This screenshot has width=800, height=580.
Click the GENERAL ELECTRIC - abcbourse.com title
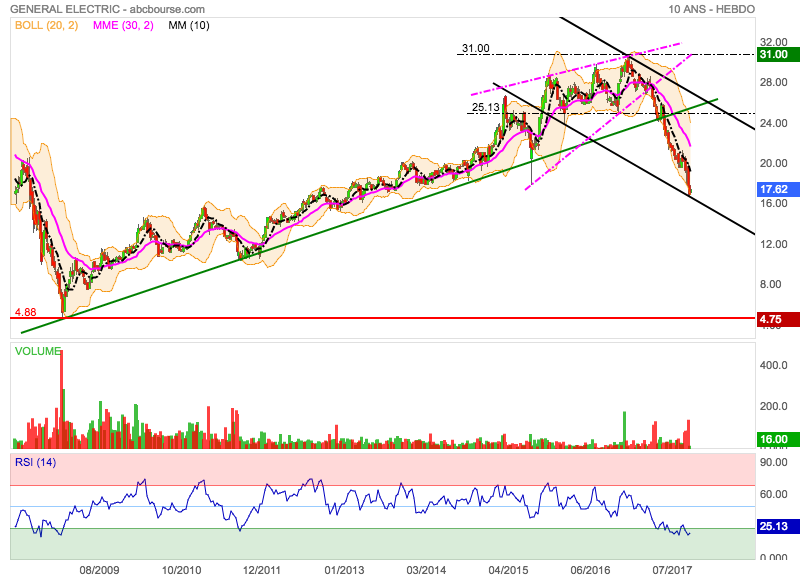(108, 9)
